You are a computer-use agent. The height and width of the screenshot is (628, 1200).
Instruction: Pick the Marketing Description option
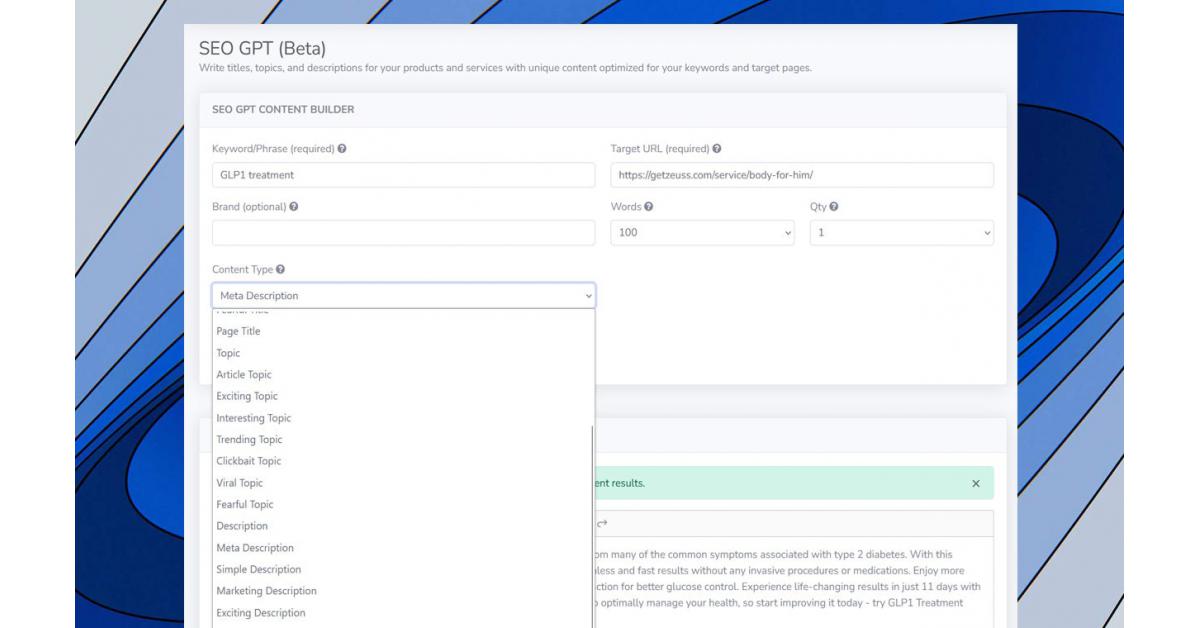[266, 592]
